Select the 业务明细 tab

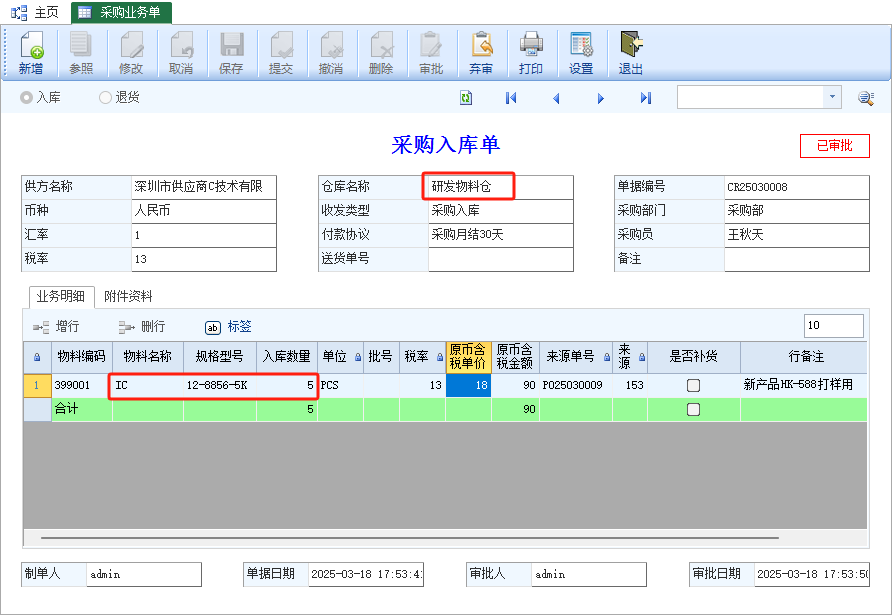pyautogui.click(x=61, y=296)
